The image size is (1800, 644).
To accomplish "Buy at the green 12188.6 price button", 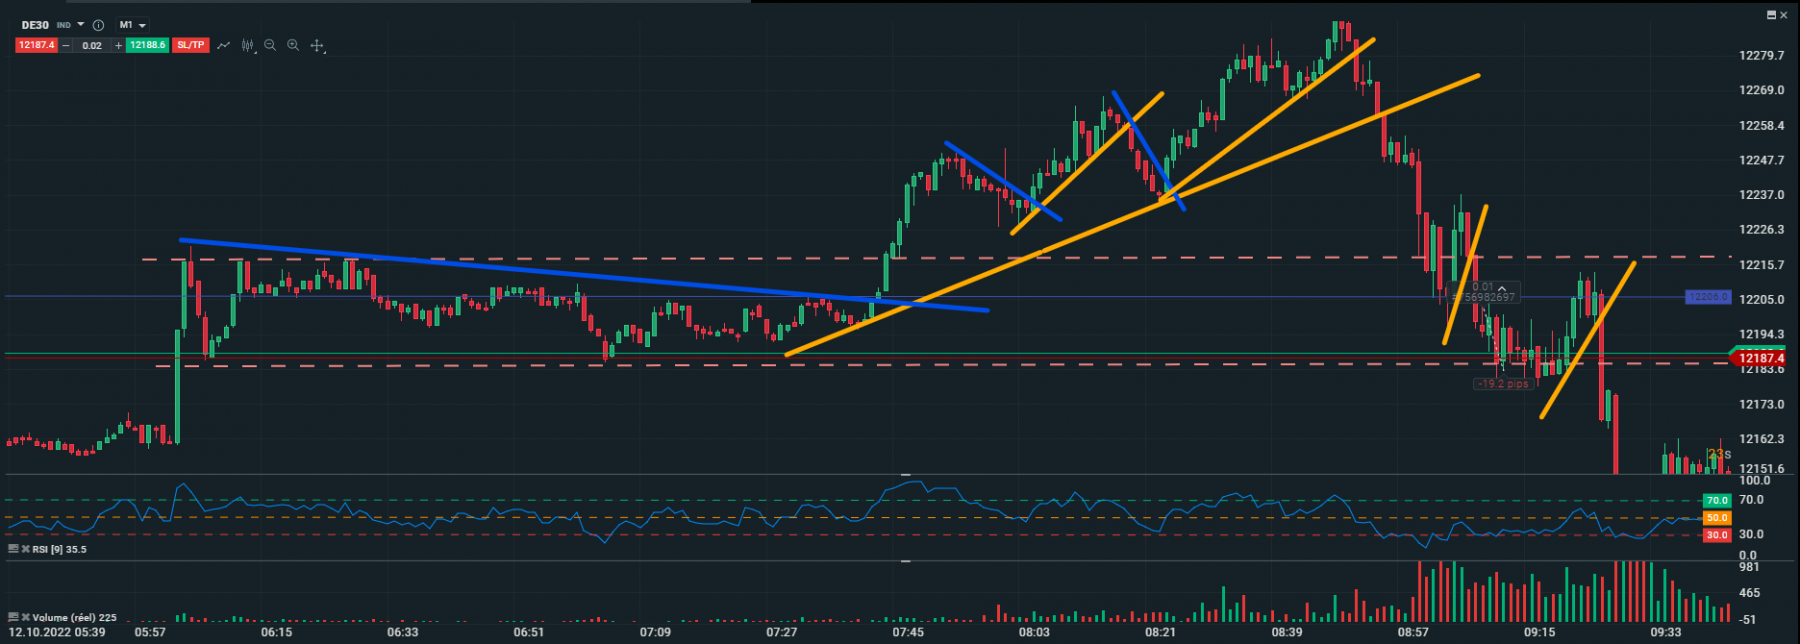I will point(147,45).
